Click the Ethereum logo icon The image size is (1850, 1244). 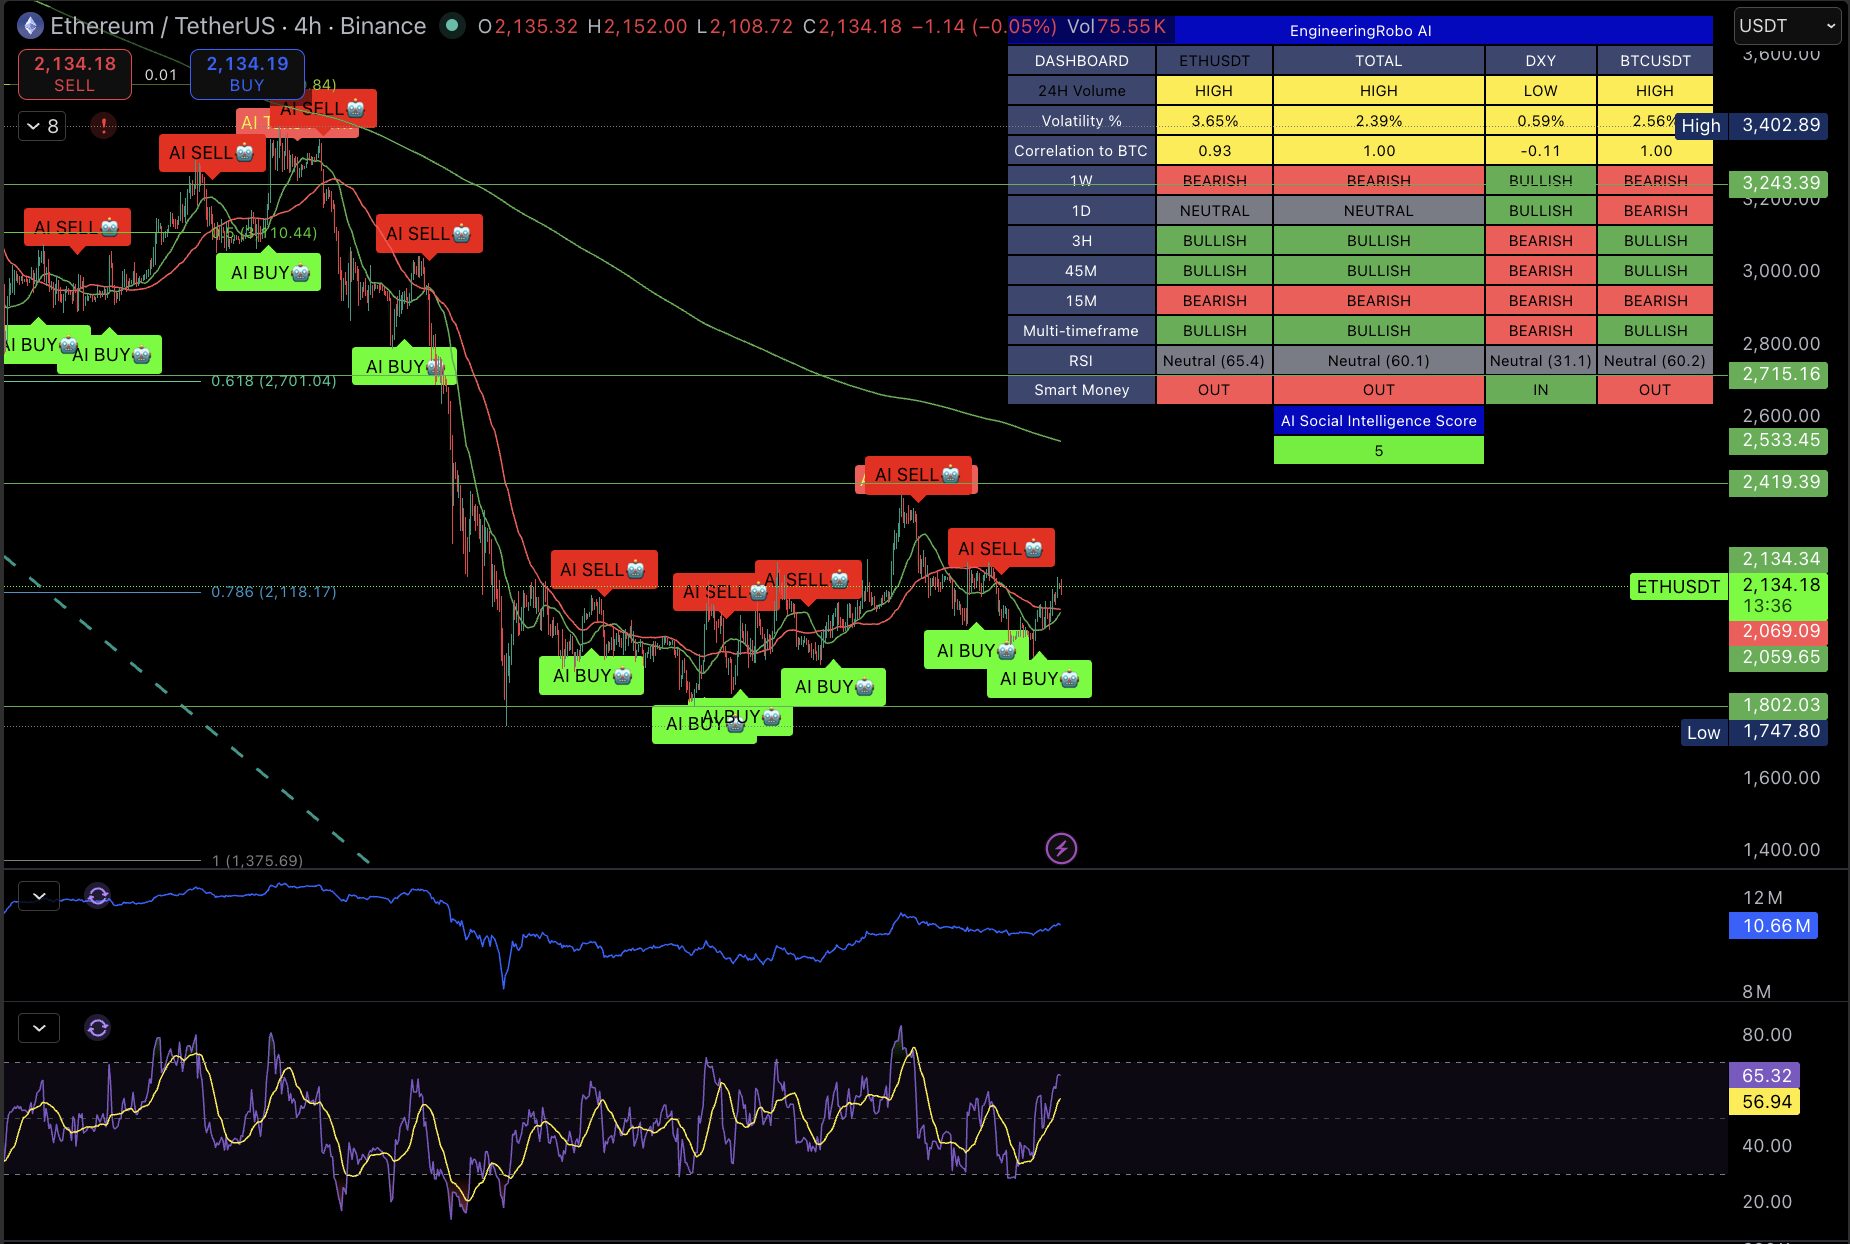point(28,25)
